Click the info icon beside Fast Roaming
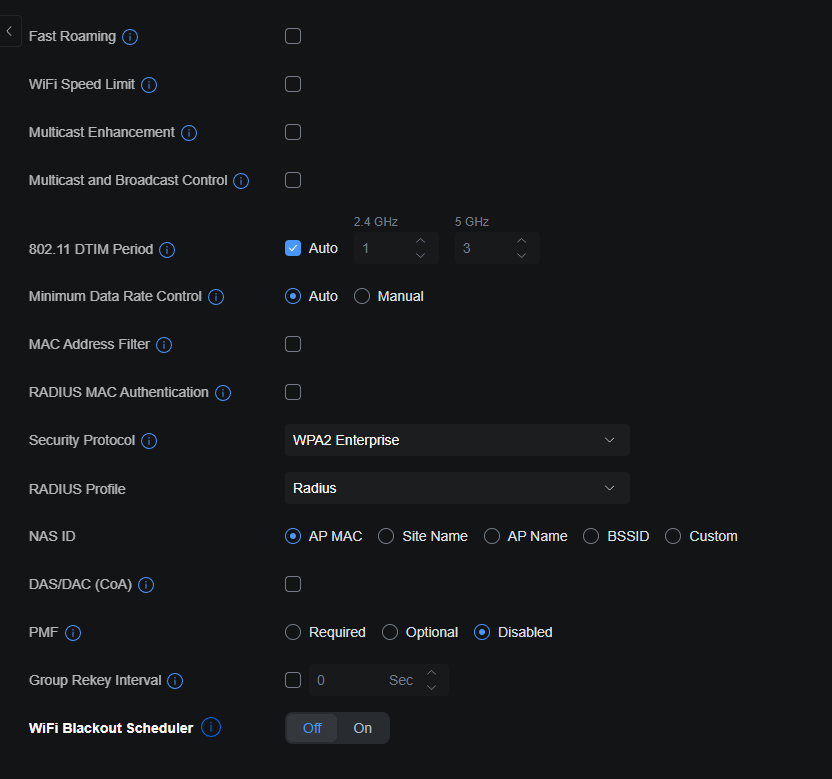The height and width of the screenshot is (779, 832). pos(130,37)
